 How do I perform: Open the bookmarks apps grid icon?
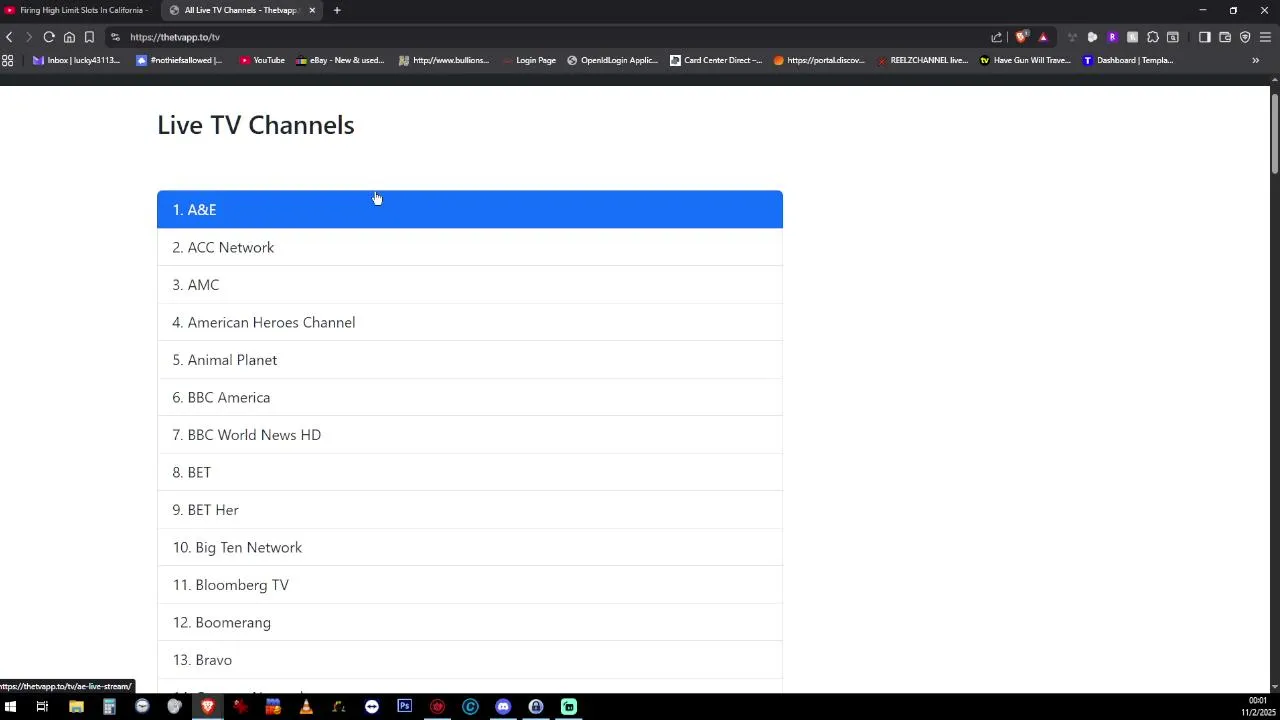click(x=8, y=60)
